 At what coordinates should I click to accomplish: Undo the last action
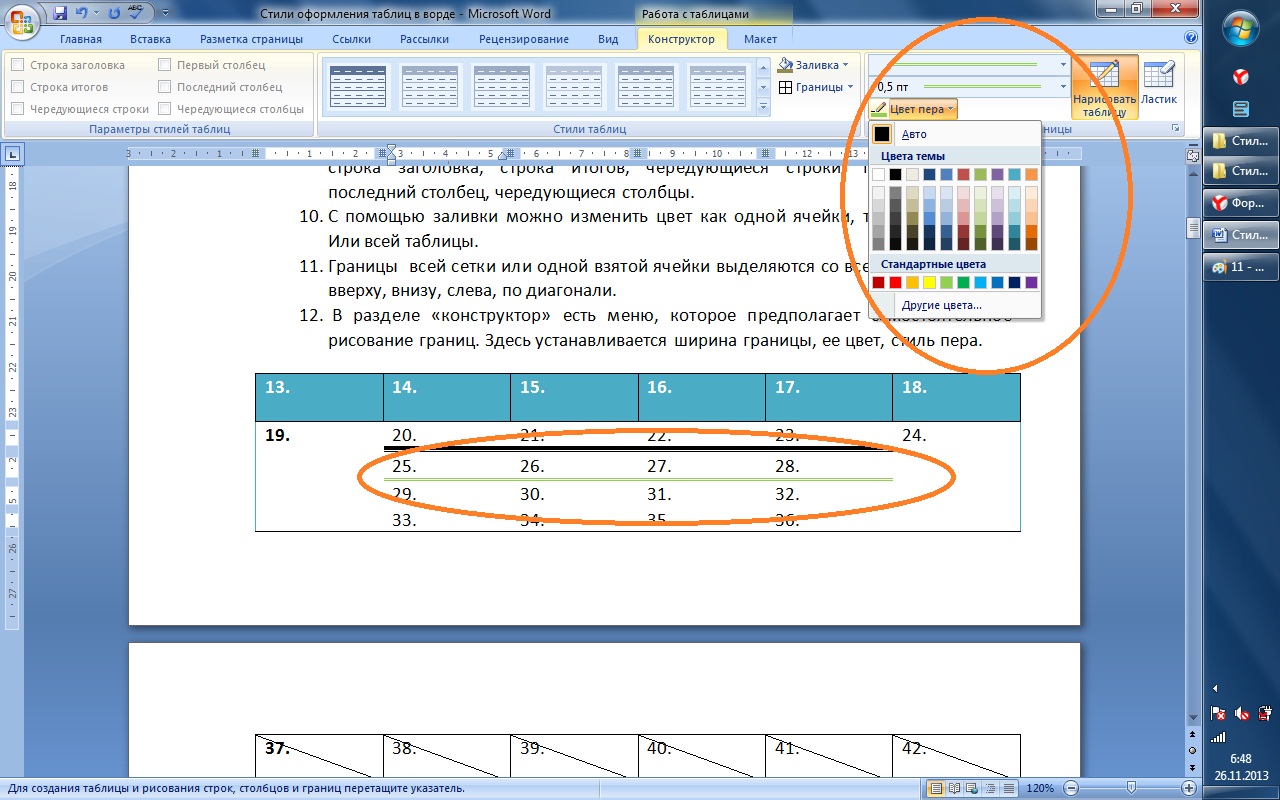84,14
